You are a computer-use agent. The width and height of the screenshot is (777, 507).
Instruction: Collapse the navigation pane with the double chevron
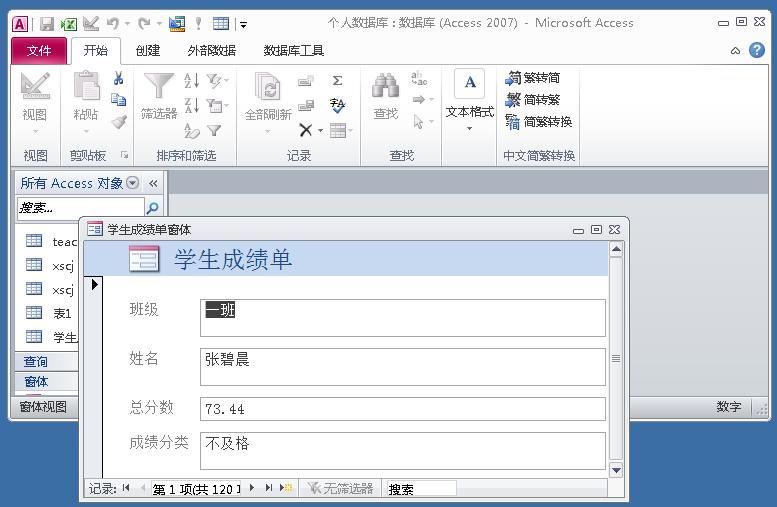[153, 183]
